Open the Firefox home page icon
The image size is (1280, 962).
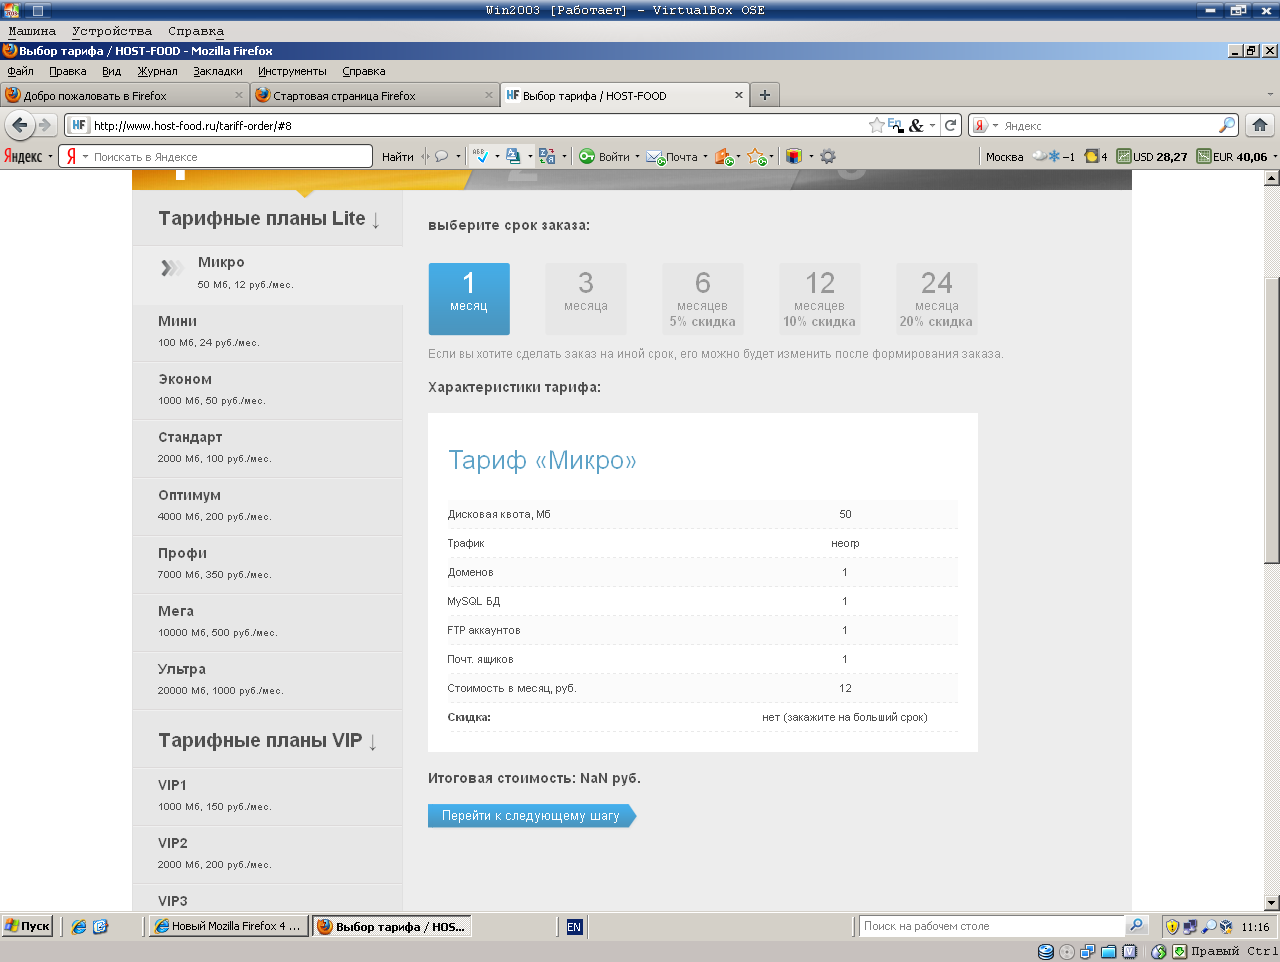coord(1260,125)
